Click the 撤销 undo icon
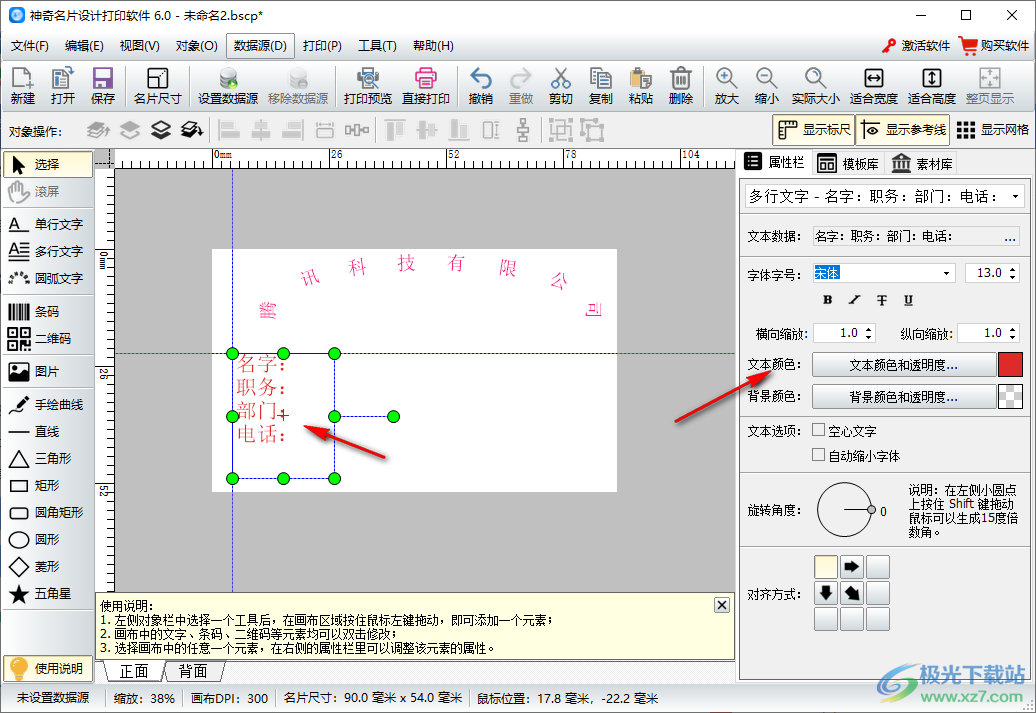The width and height of the screenshot is (1036, 713). (x=480, y=86)
